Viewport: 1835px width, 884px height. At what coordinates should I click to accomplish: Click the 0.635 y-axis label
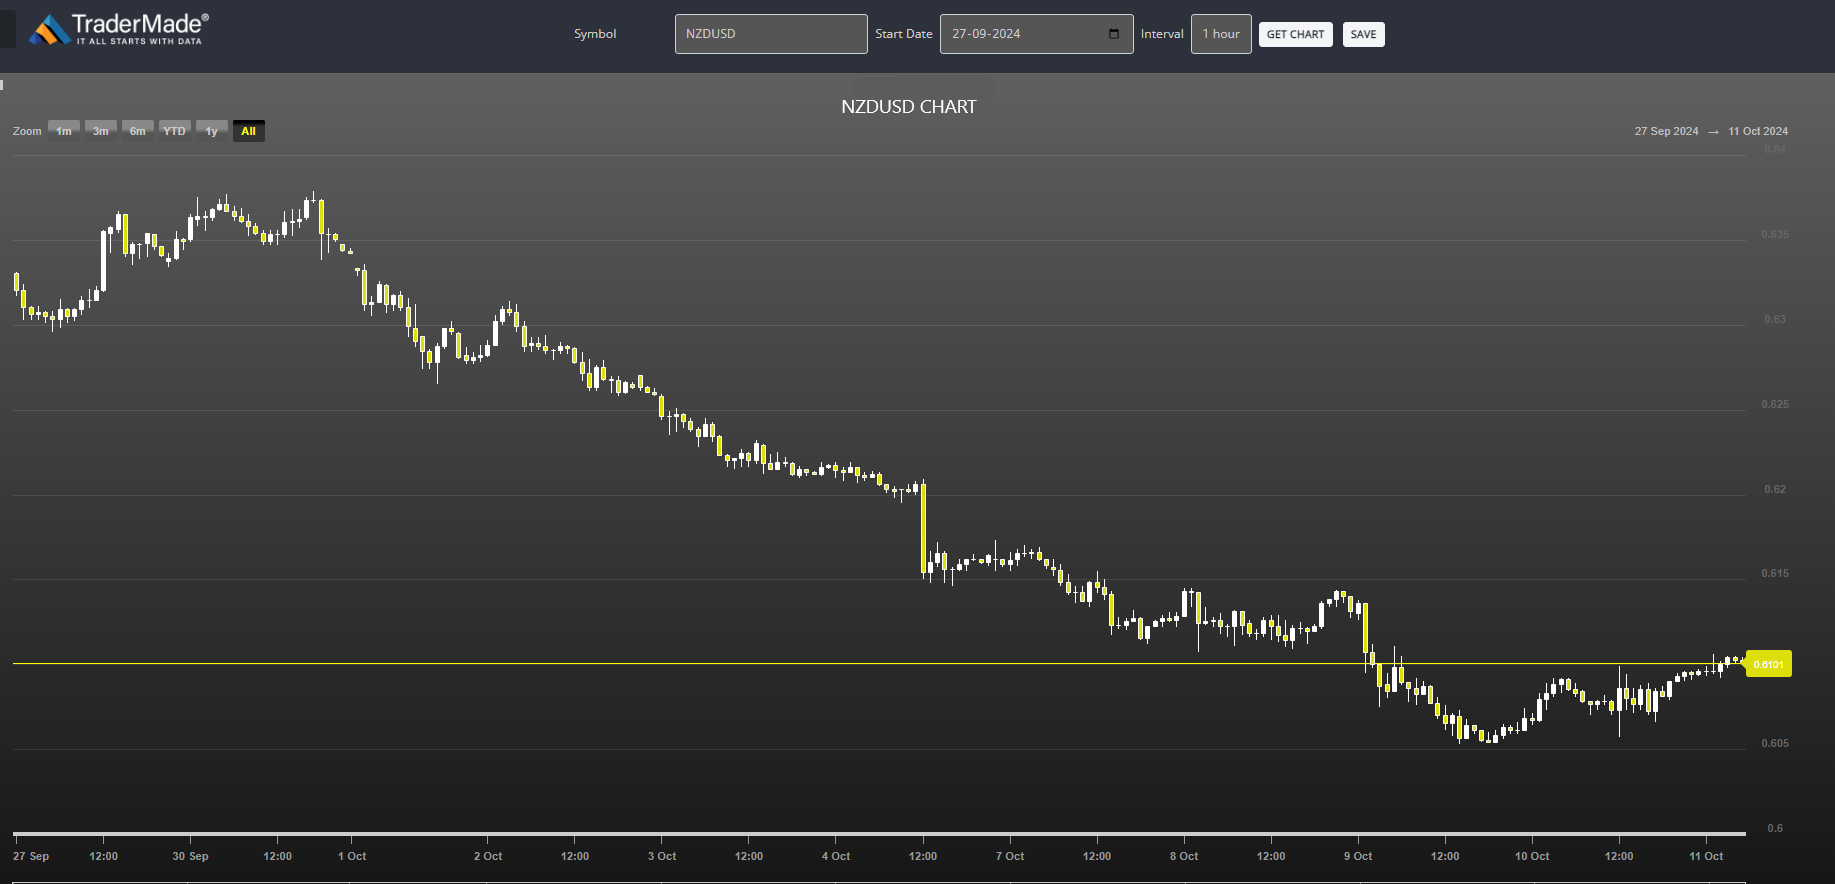pos(1775,234)
